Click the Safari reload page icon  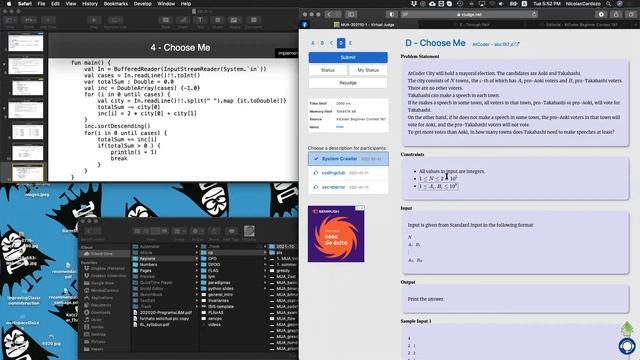[534, 14]
